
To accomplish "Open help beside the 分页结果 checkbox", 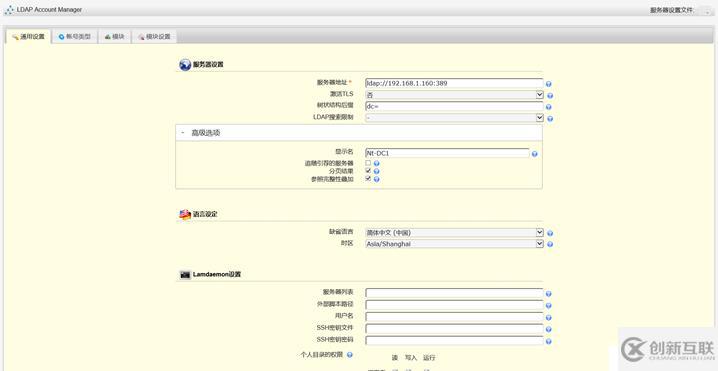I will point(376,171).
